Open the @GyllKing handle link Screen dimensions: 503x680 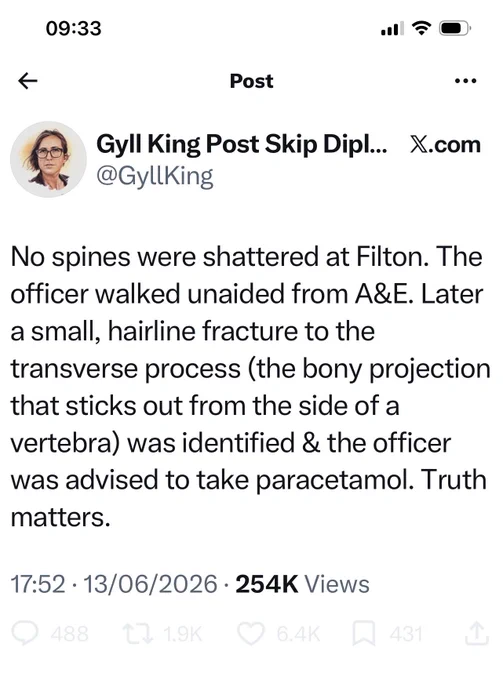point(155,177)
